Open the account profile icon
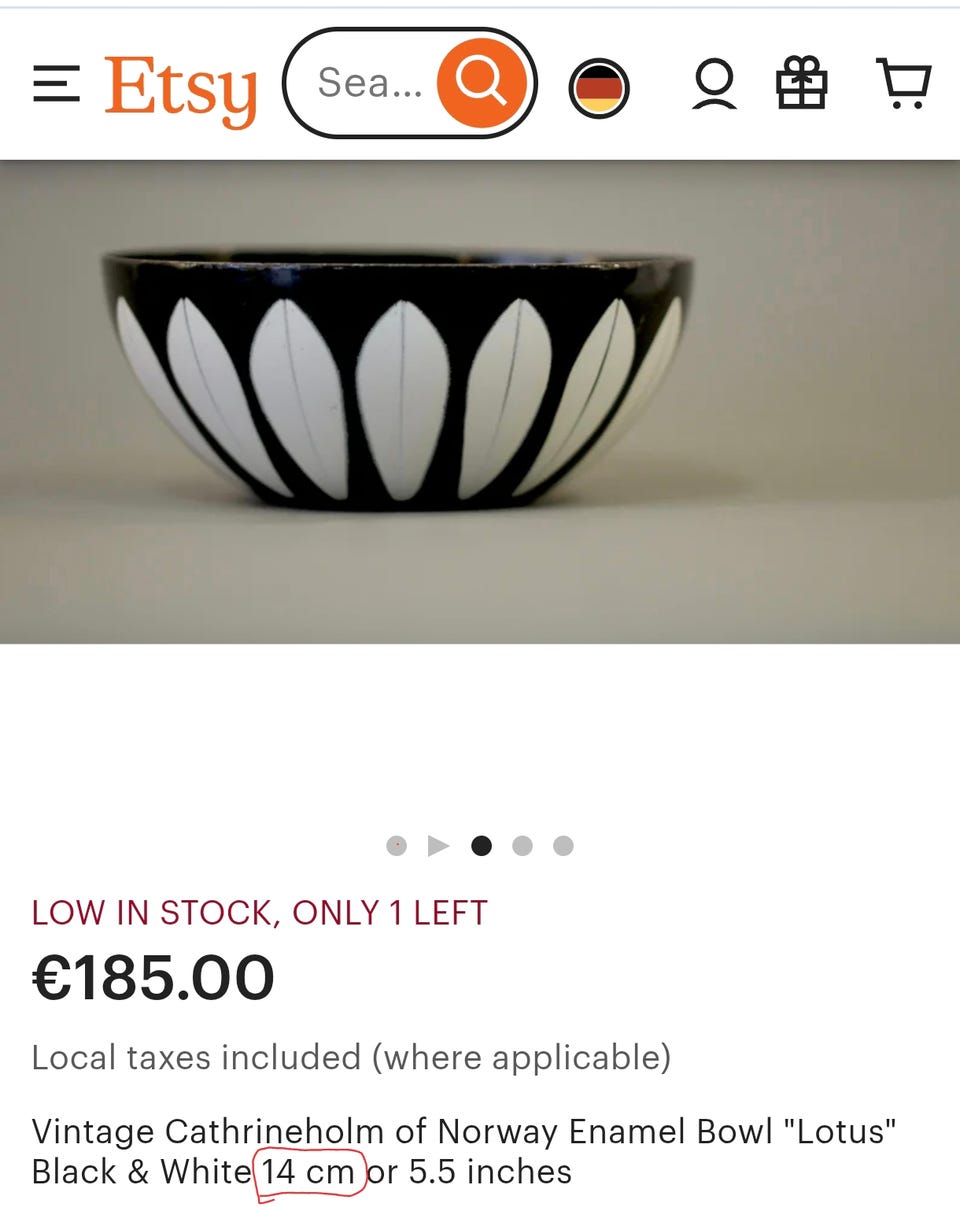The height and width of the screenshot is (1207, 960). point(714,84)
